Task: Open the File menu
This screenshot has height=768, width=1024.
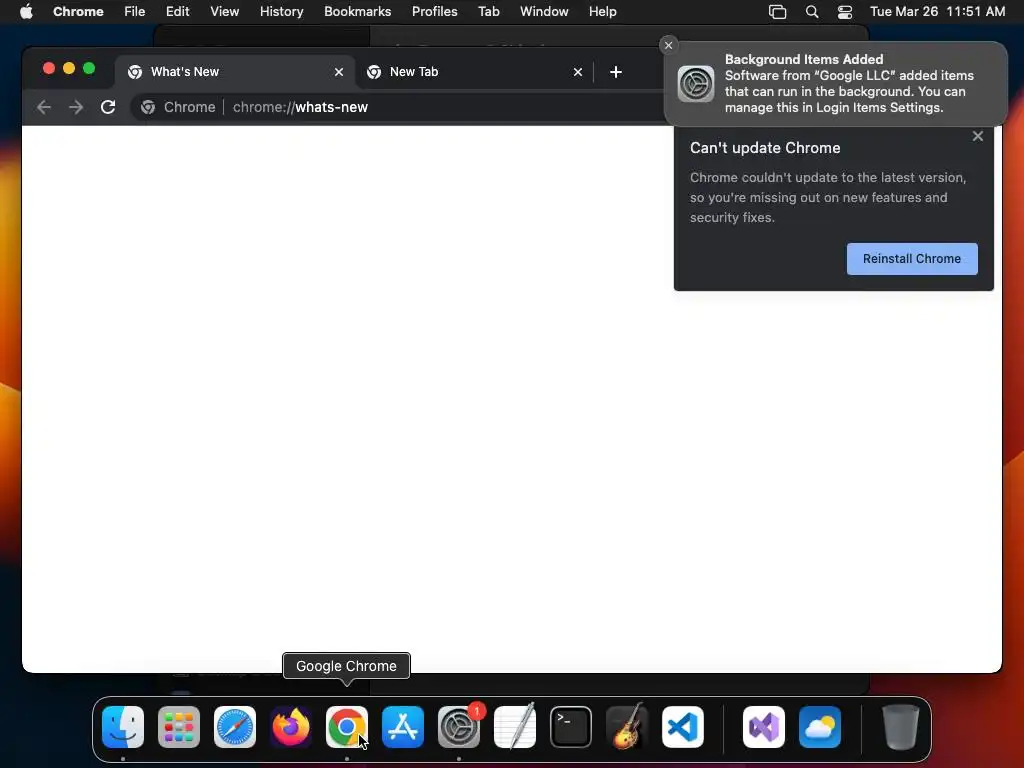Action: click(x=135, y=12)
